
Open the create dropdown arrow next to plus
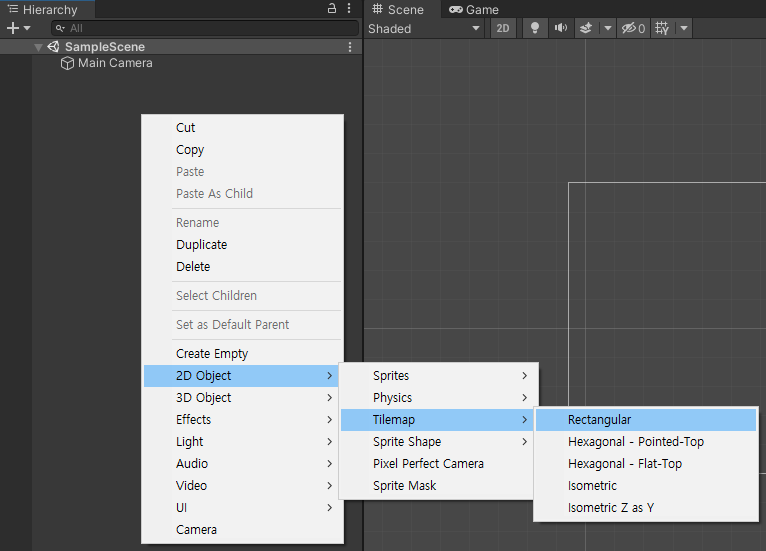tap(27, 28)
